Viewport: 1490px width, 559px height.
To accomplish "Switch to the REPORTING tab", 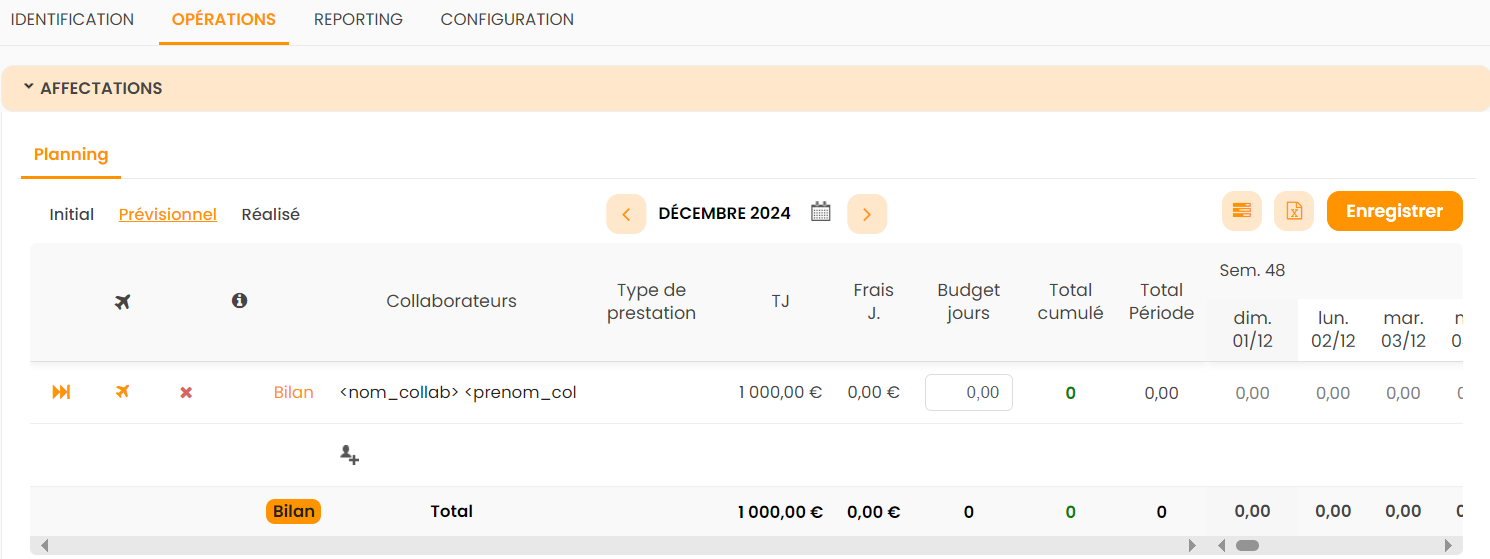I will (x=358, y=20).
